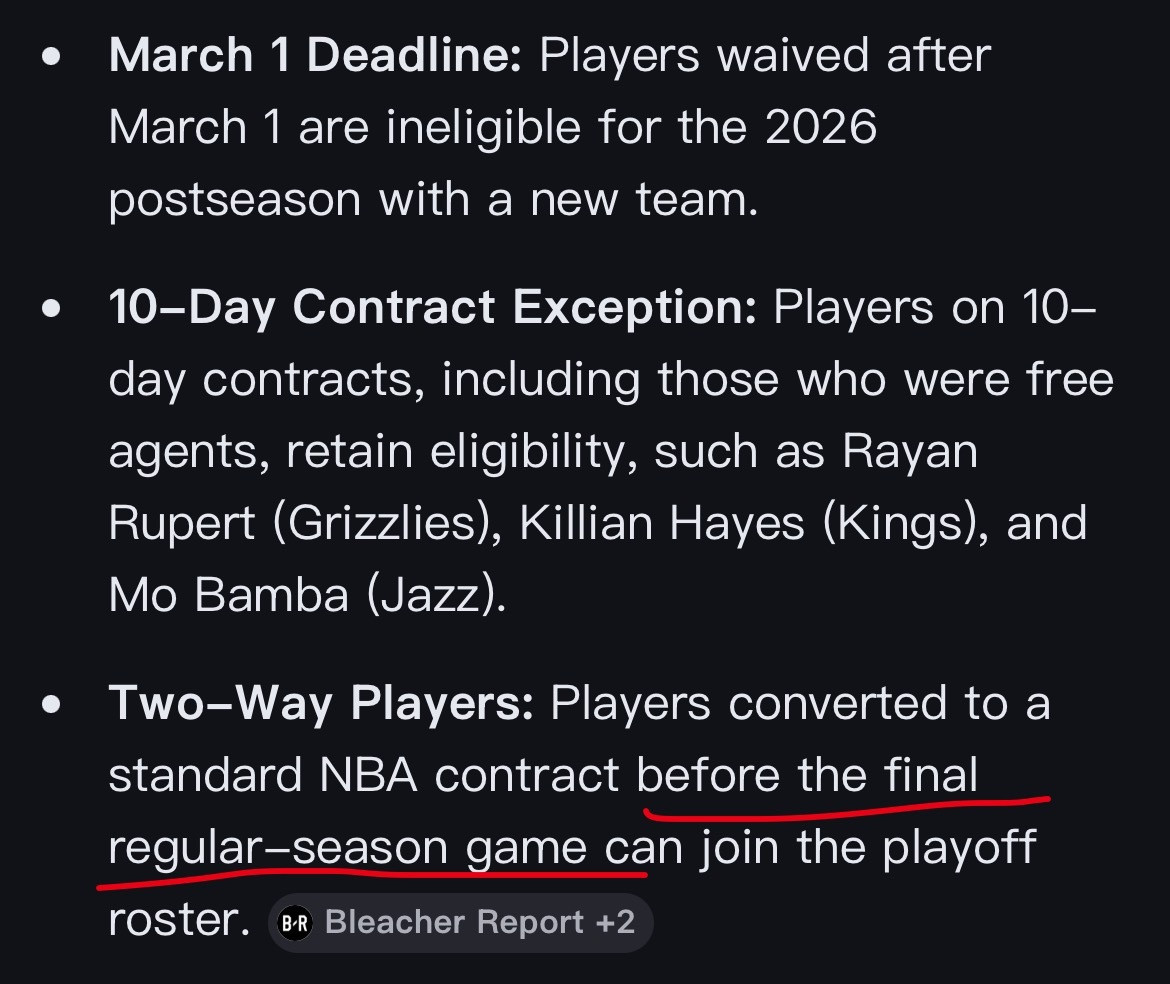This screenshot has width=1170, height=984.
Task: Click the bullet before Two-Way Players
Action: click(x=52, y=704)
